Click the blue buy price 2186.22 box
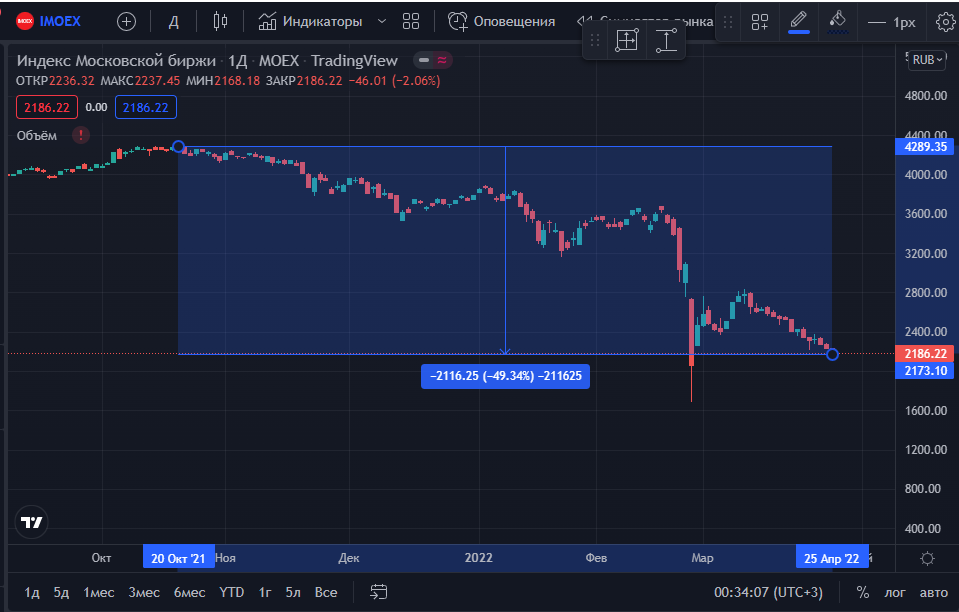The height and width of the screenshot is (612, 959). [146, 108]
